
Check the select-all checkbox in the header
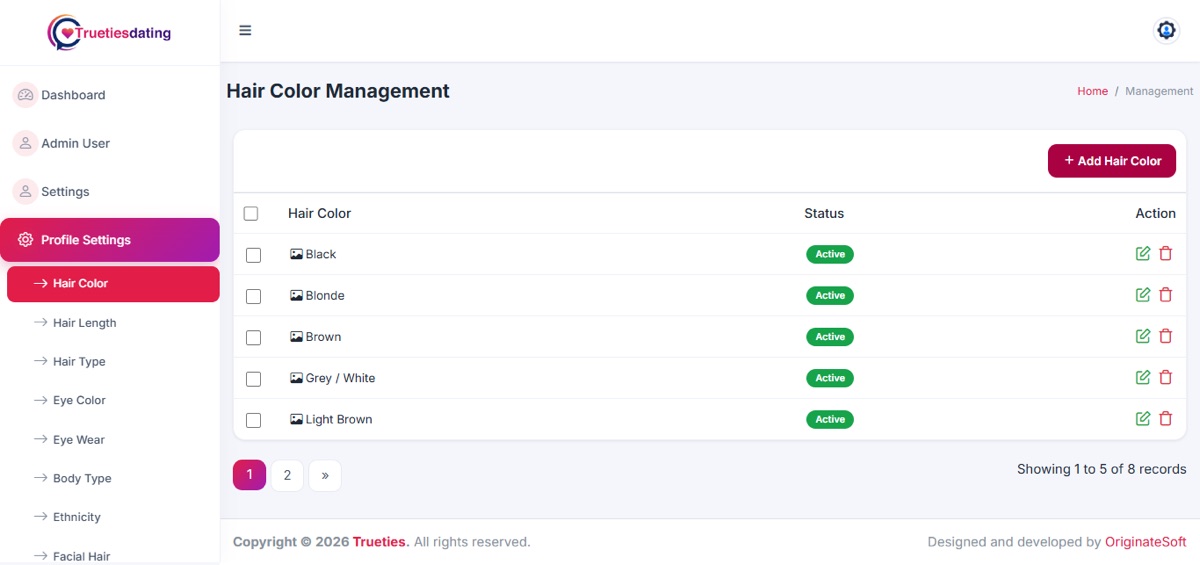pyautogui.click(x=251, y=213)
